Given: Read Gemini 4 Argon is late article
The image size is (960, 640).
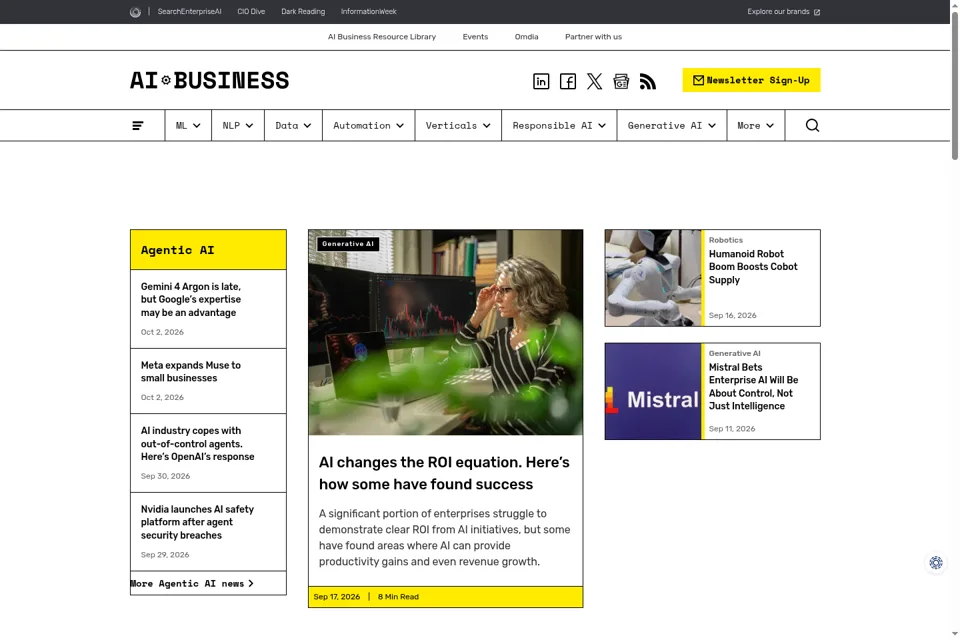Looking at the screenshot, I should (x=190, y=299).
